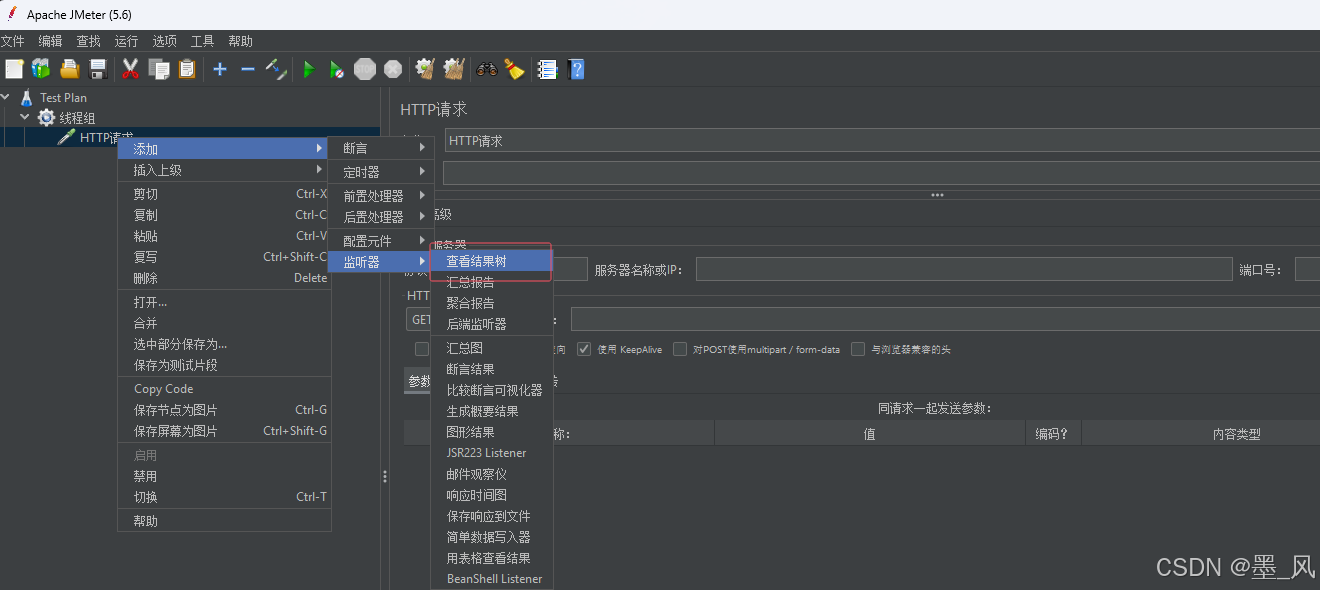Image resolution: width=1320 pixels, height=590 pixels.
Task: Click the Shutdown test icon
Action: pos(393,69)
